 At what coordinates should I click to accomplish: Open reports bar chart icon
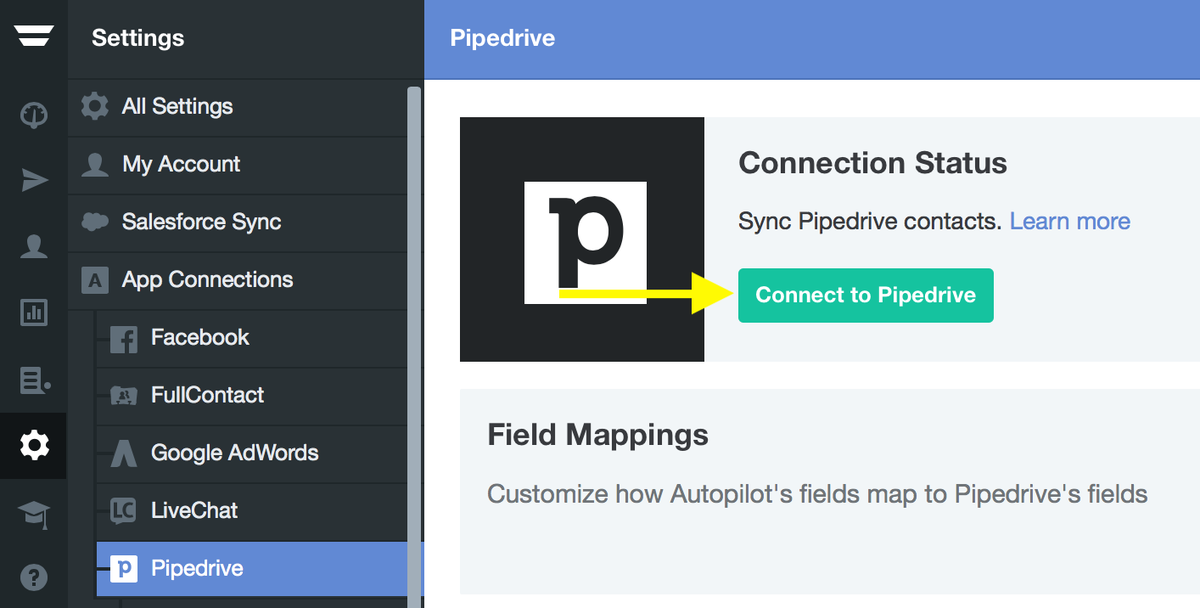[34, 312]
